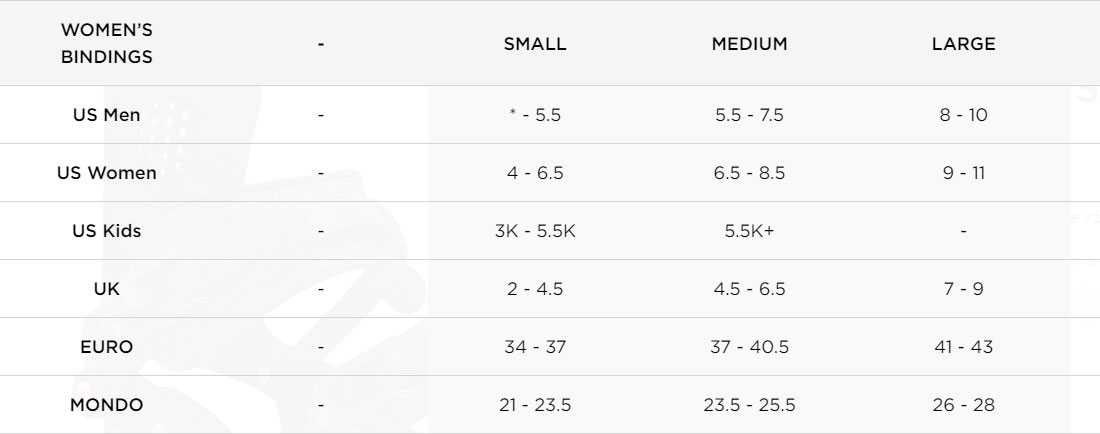Click the US Kids row label
The height and width of the screenshot is (434, 1100).
point(107,231)
